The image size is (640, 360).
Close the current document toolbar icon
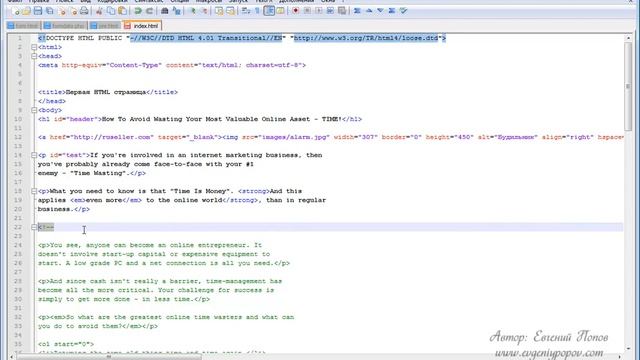pos(62,11)
